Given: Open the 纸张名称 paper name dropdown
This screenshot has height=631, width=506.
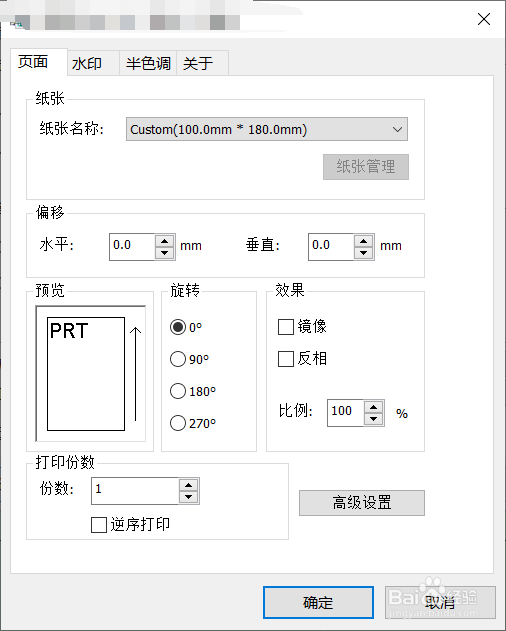Looking at the screenshot, I should (266, 129).
